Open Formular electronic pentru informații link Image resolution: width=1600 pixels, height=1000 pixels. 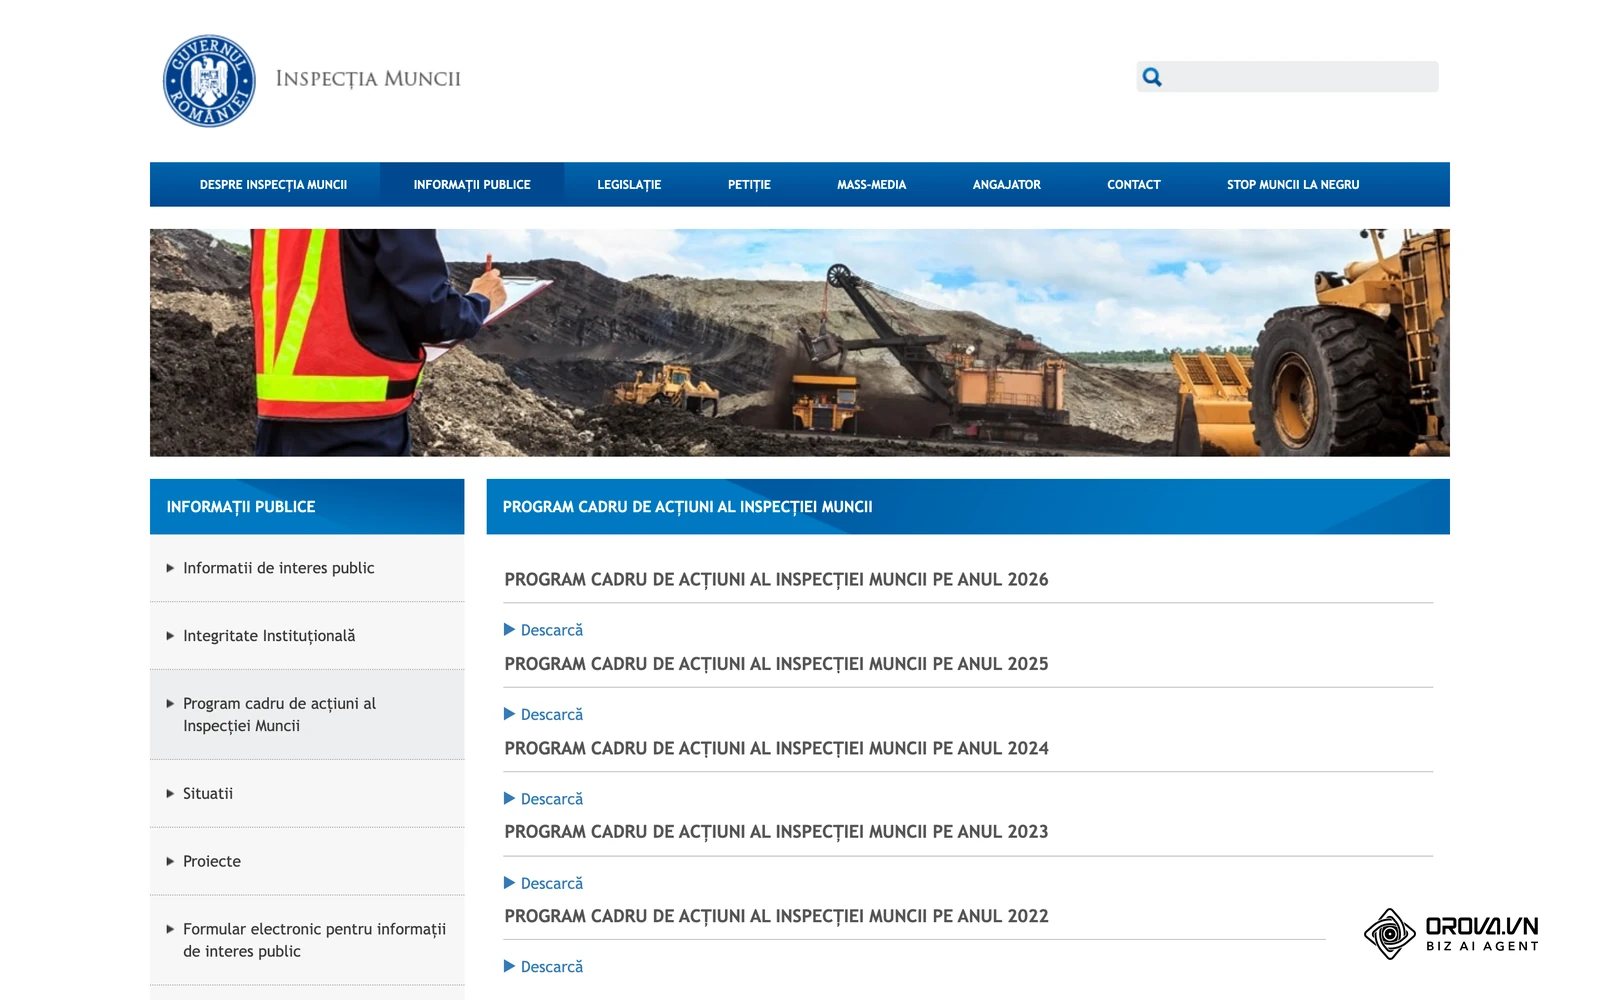[x=315, y=940]
